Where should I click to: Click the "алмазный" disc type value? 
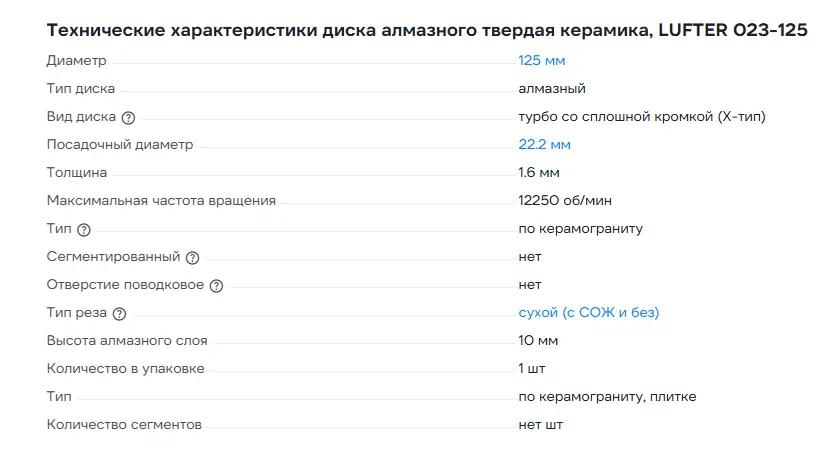point(552,89)
